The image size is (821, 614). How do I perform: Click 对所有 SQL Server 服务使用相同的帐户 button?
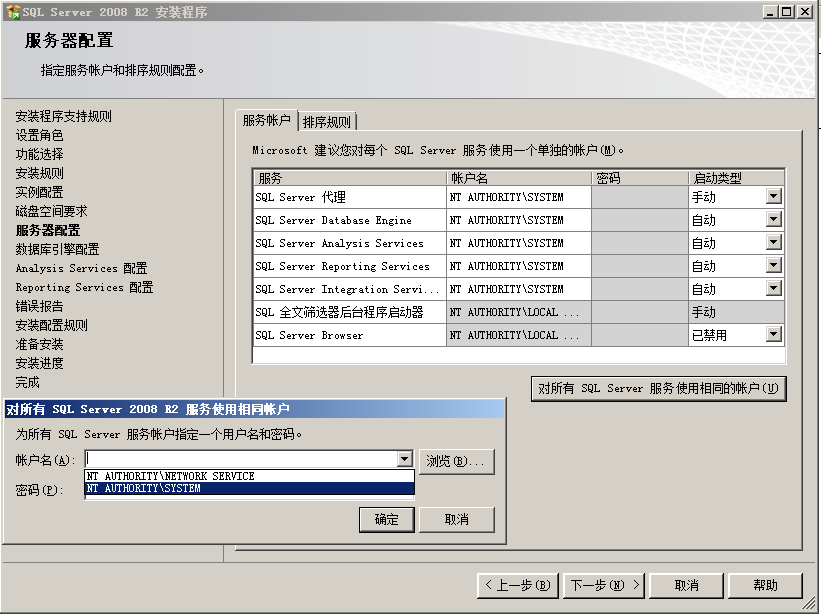pos(659,388)
